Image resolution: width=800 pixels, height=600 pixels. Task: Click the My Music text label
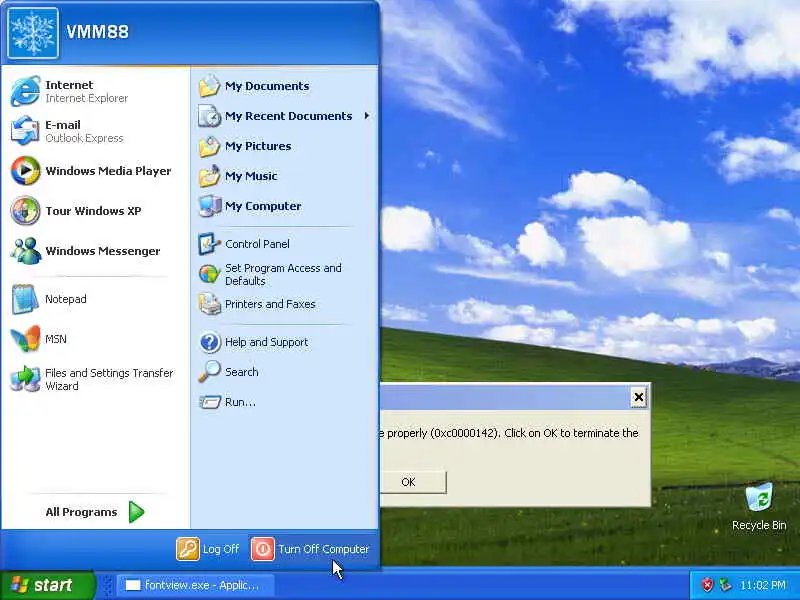251,176
